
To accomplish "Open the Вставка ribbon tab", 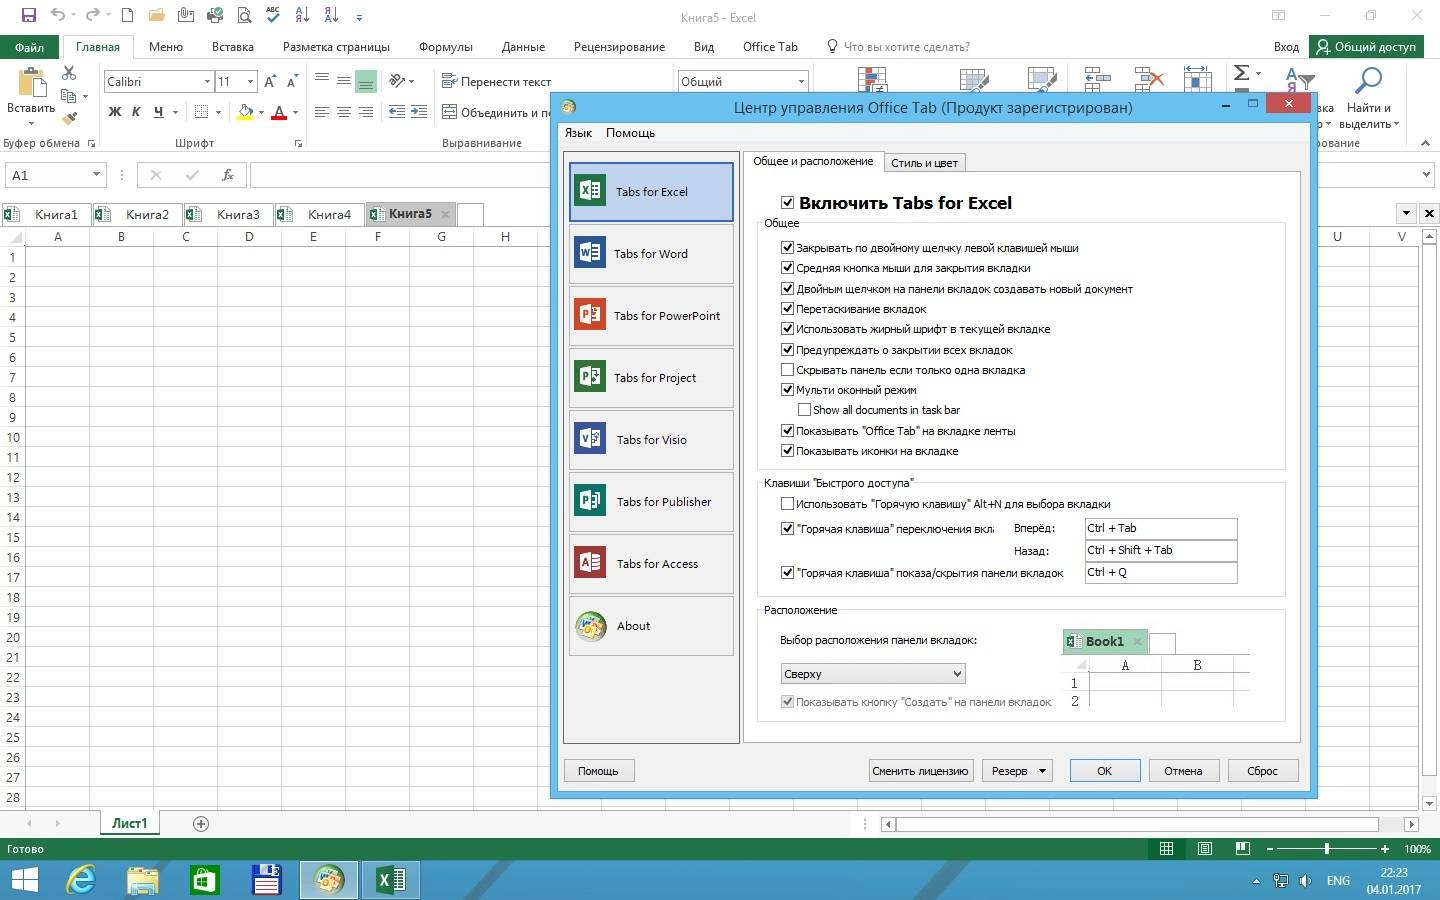I will [232, 47].
